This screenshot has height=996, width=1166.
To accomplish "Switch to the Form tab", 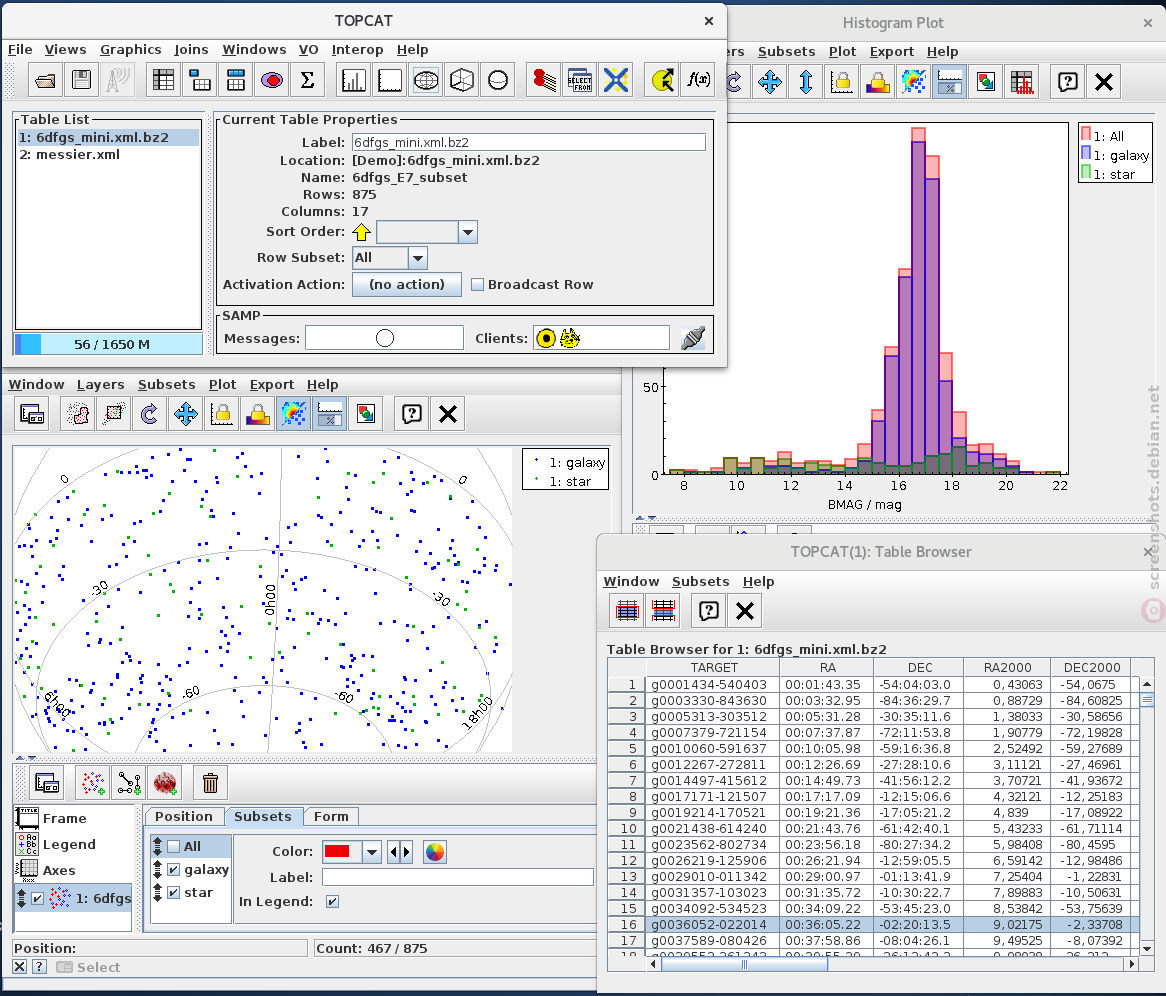I will pyautogui.click(x=331, y=817).
